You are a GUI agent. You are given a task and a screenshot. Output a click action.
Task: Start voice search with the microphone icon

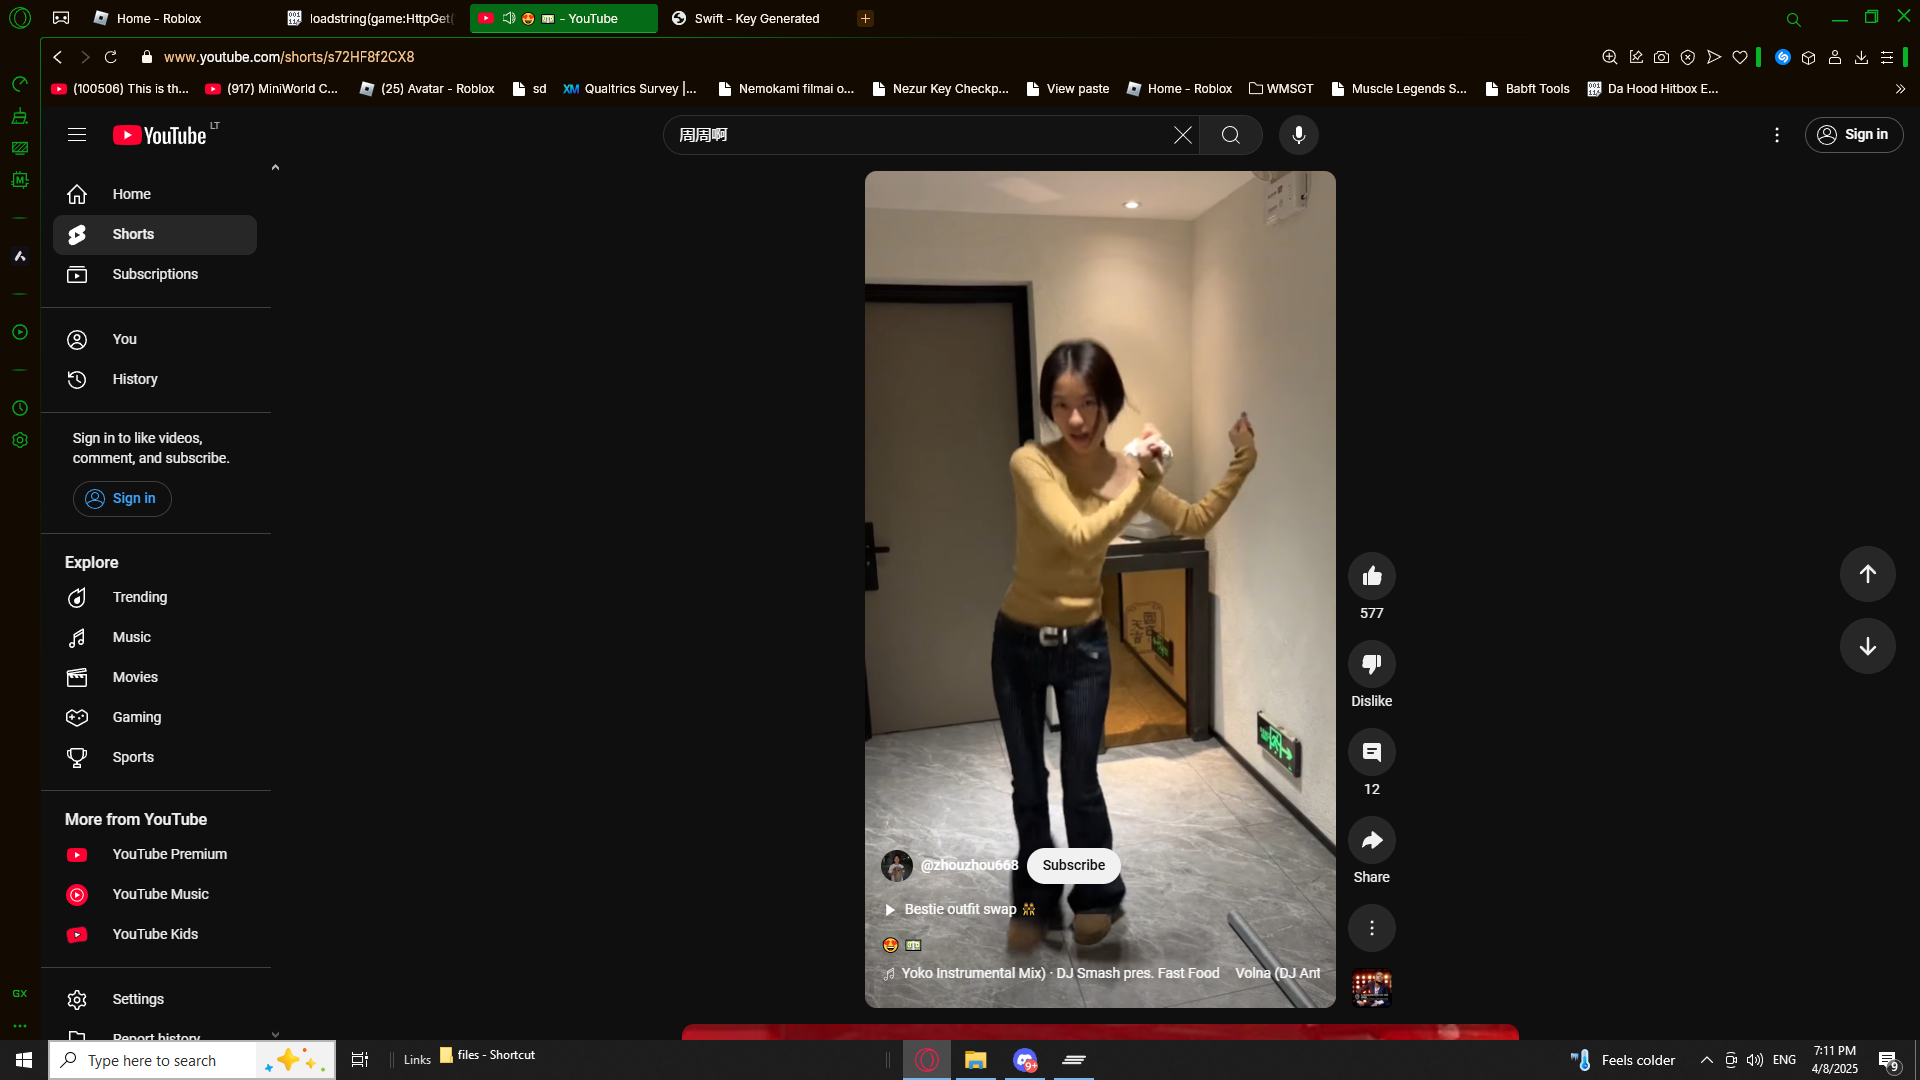[x=1298, y=135]
